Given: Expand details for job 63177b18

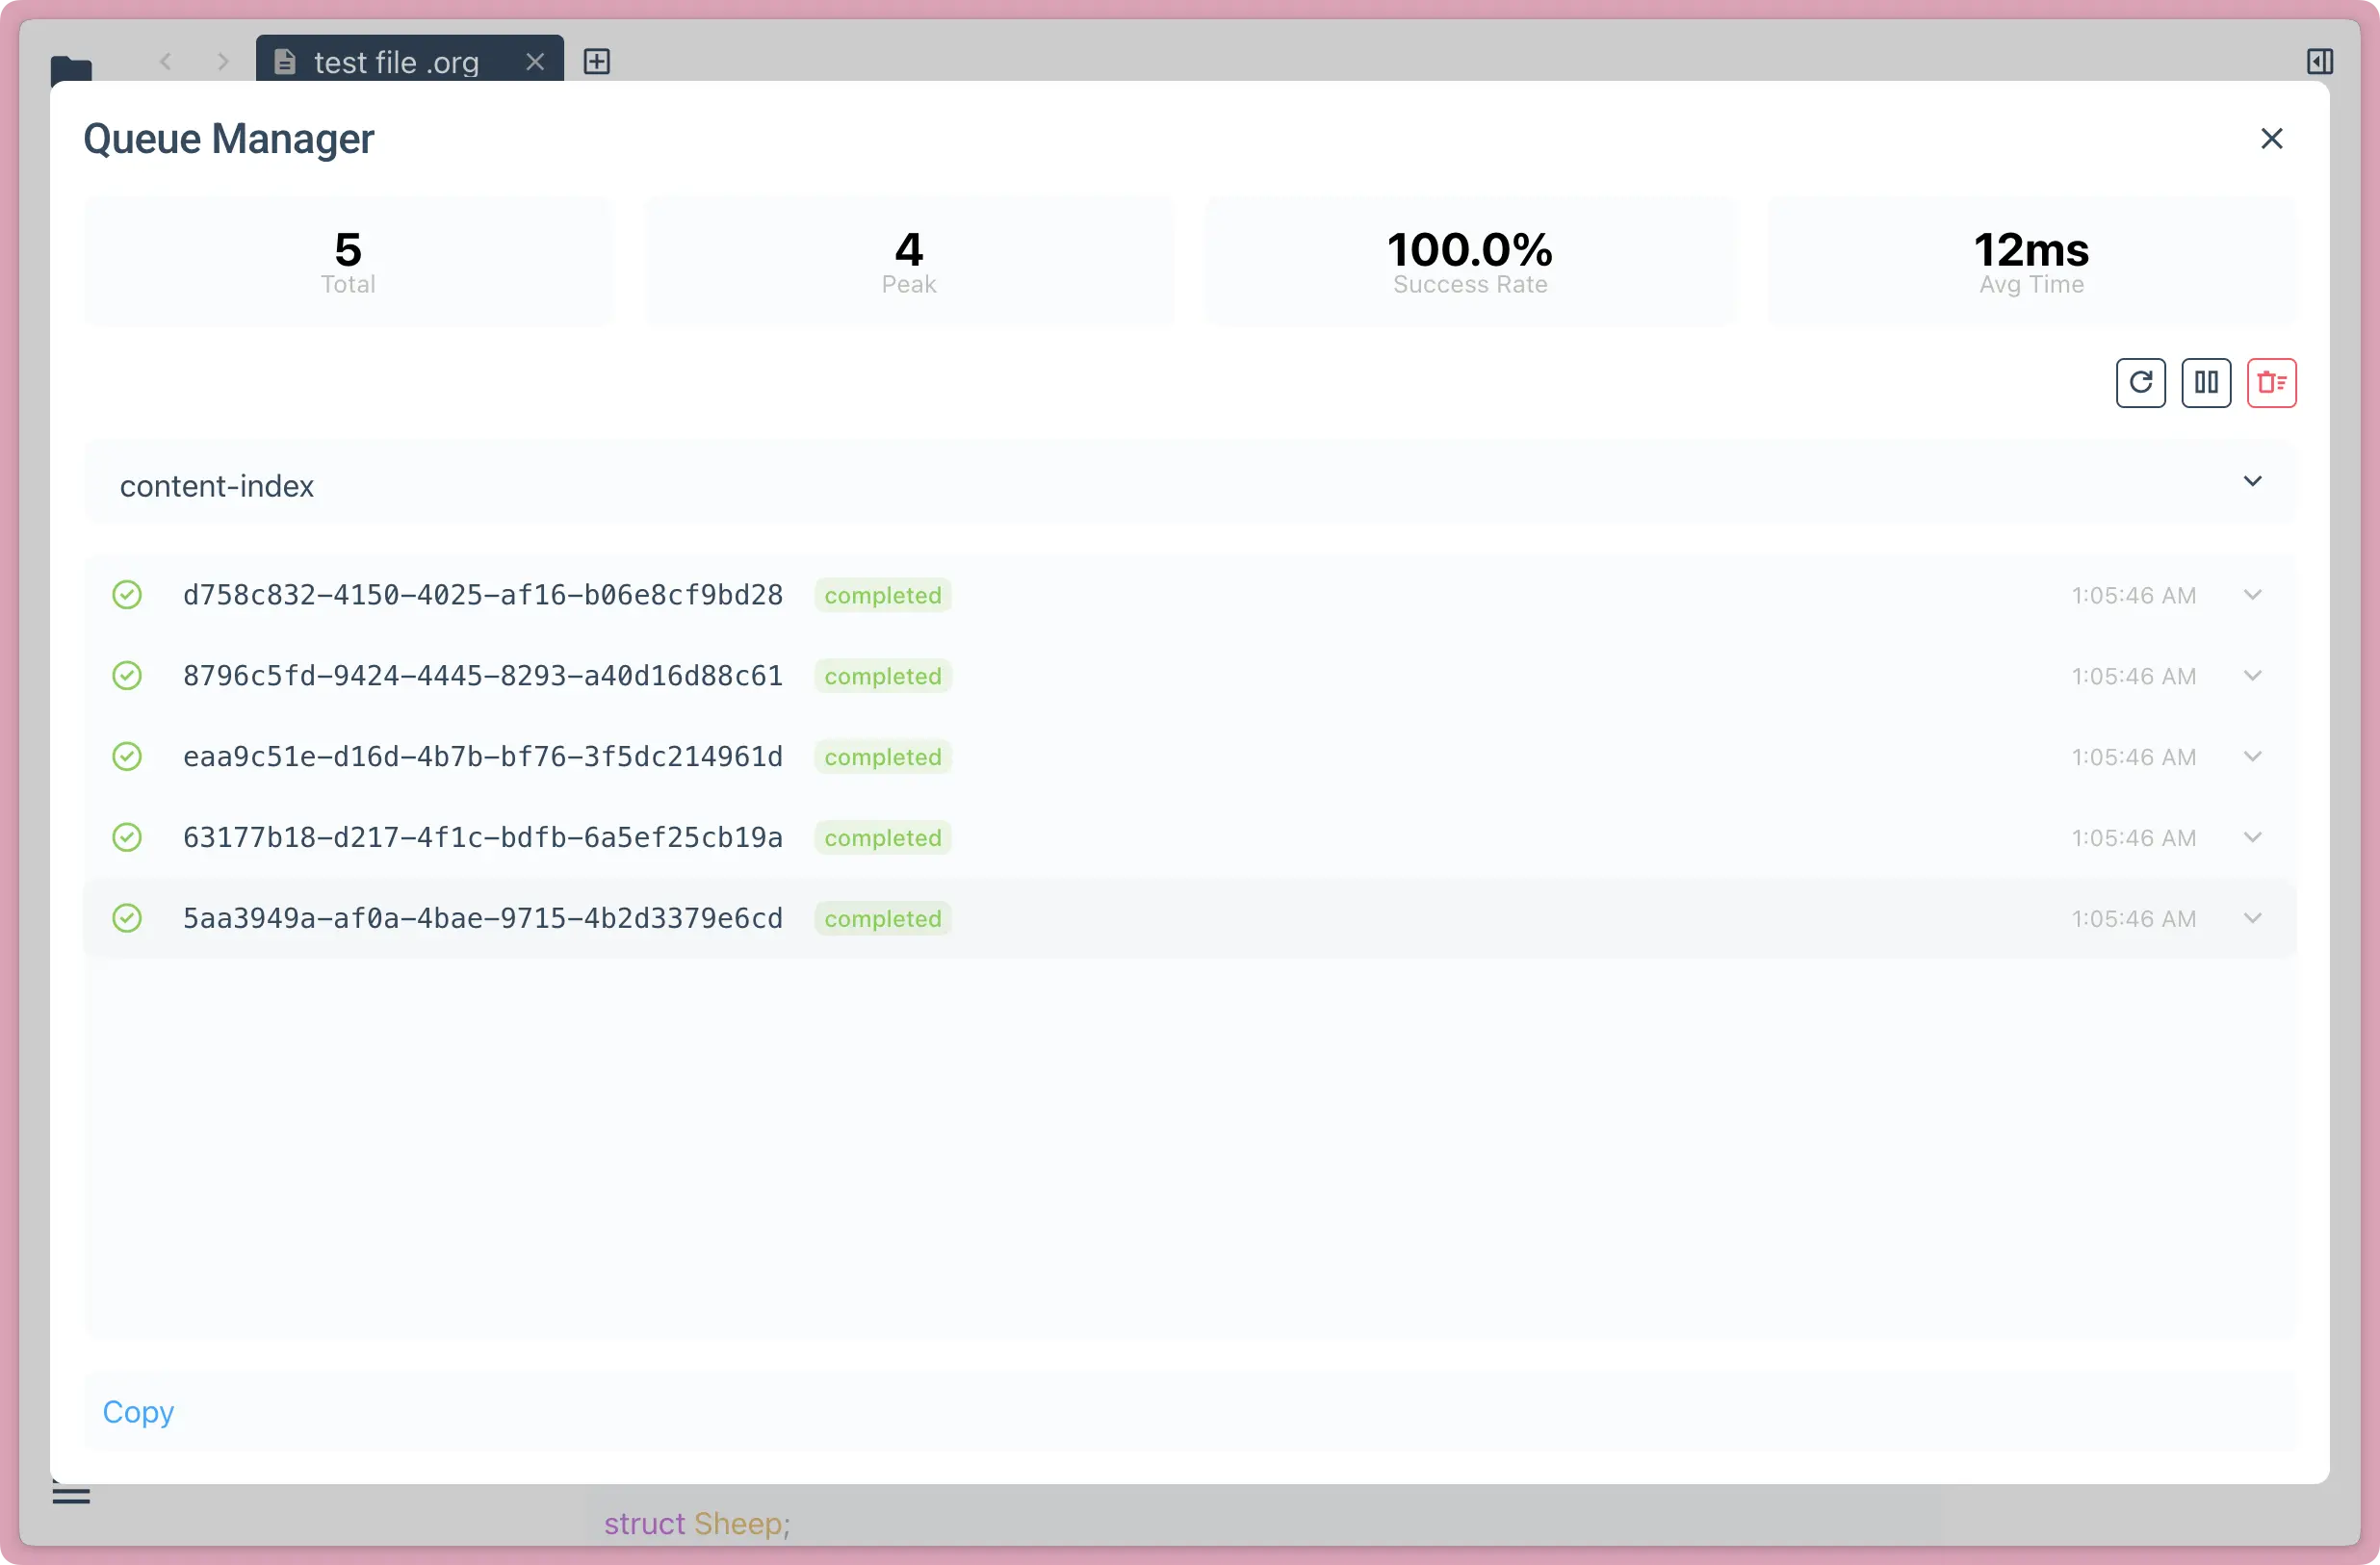Looking at the screenshot, I should (2252, 837).
